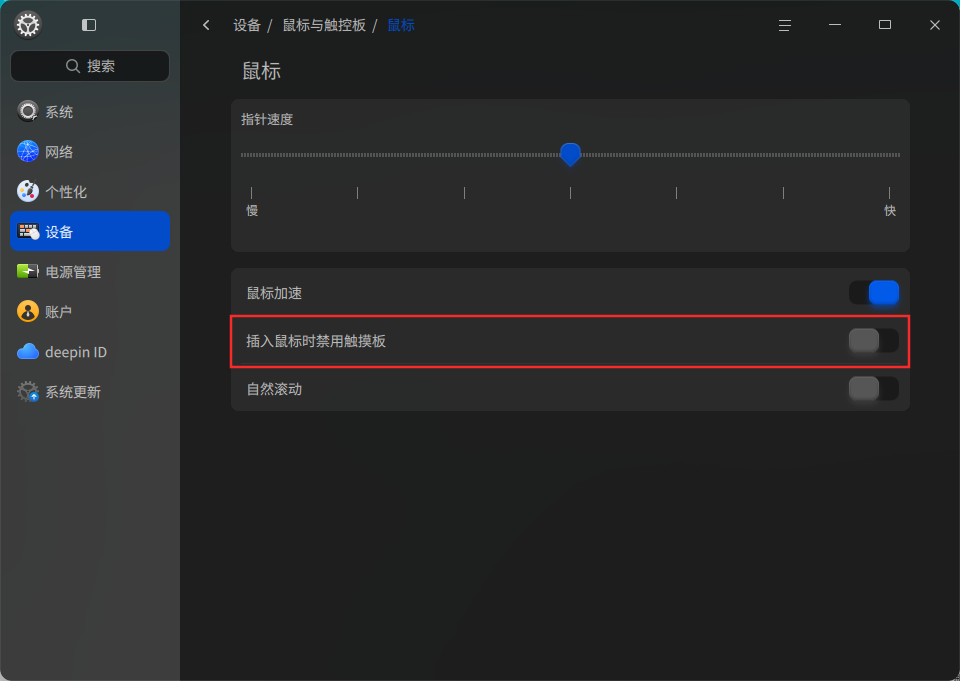The width and height of the screenshot is (960, 681).
Task: Open 系统 settings category
Action: tap(90, 111)
